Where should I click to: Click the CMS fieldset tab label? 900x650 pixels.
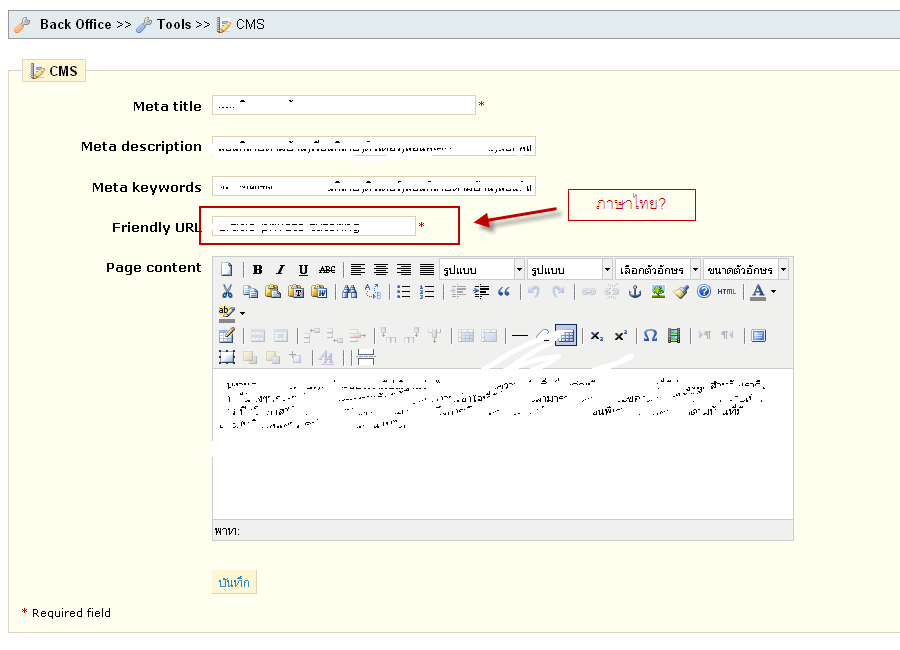54,71
